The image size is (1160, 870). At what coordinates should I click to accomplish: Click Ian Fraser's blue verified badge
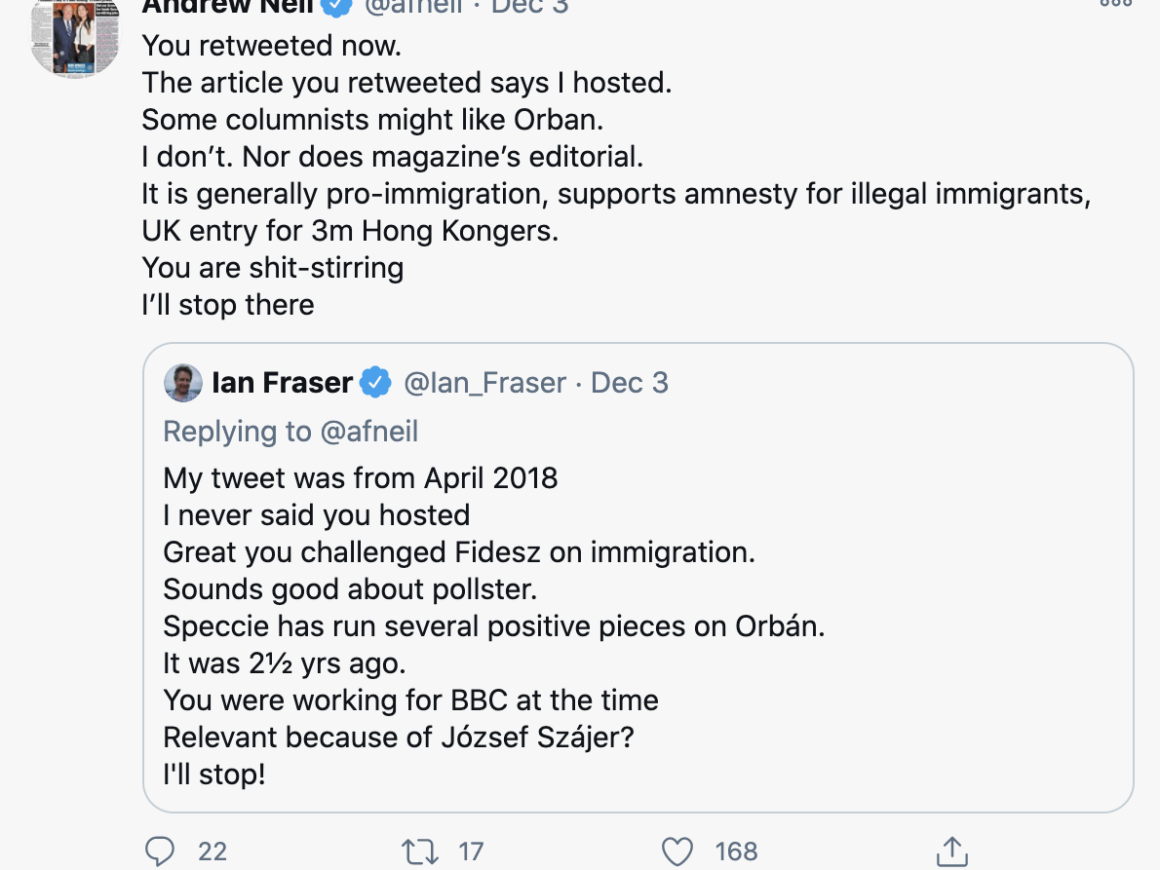point(376,382)
